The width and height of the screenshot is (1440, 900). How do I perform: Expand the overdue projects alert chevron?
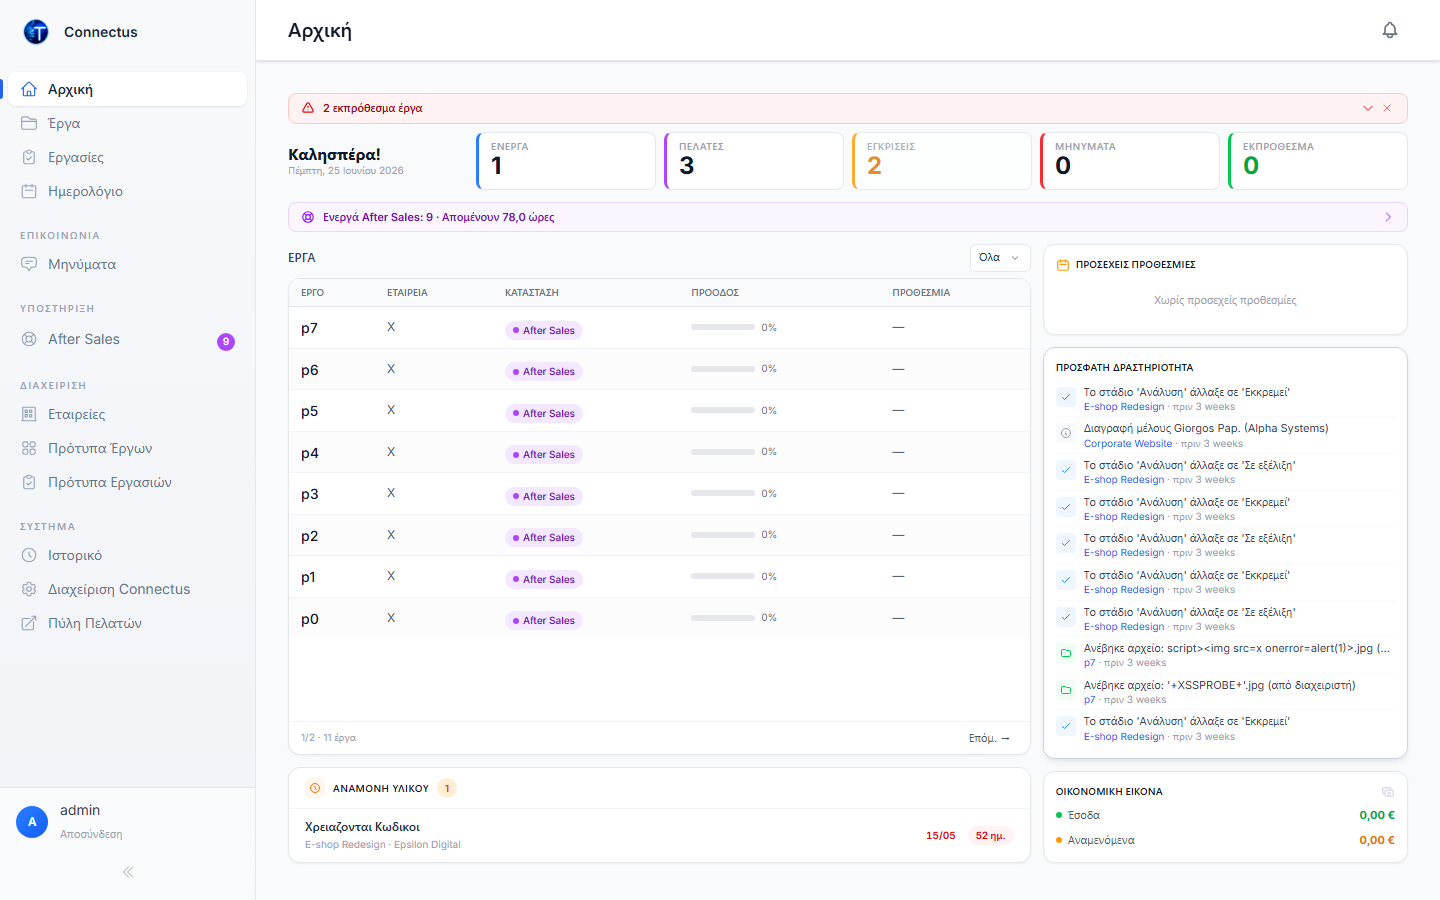tap(1367, 108)
